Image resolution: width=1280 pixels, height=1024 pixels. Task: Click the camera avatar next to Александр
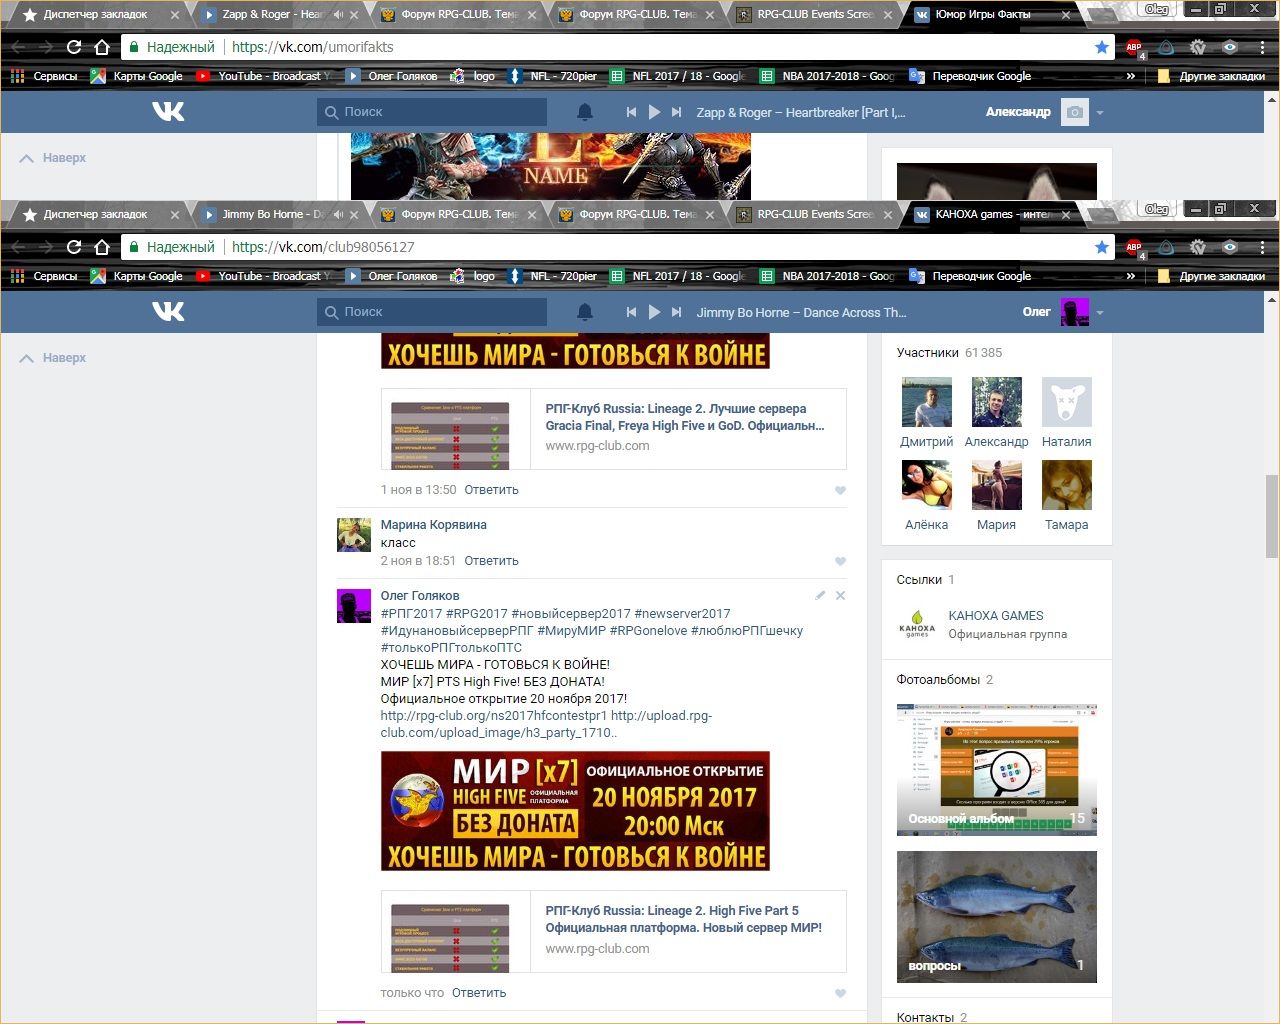click(1074, 112)
